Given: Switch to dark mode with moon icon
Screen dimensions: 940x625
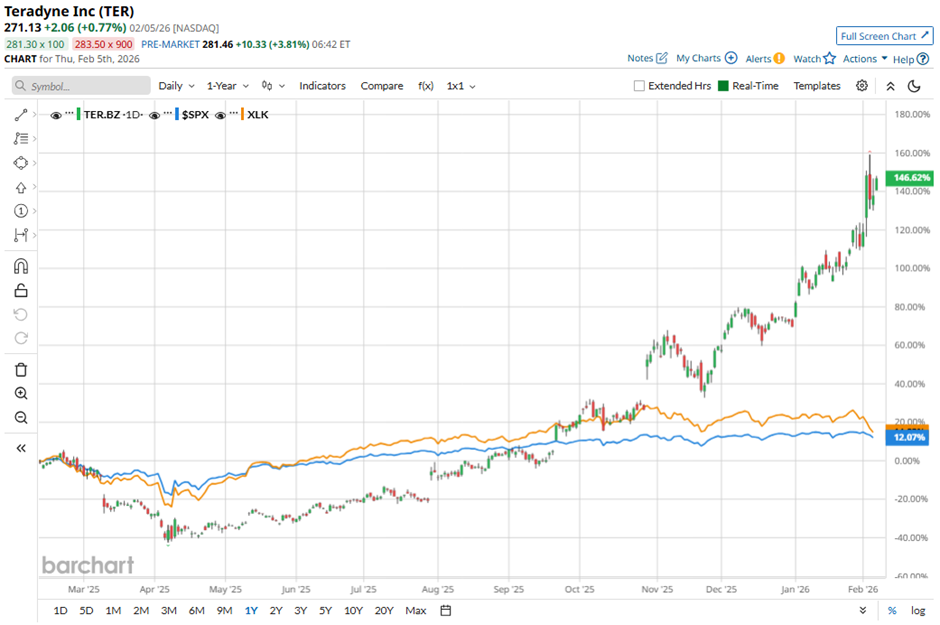Looking at the screenshot, I should tap(913, 86).
